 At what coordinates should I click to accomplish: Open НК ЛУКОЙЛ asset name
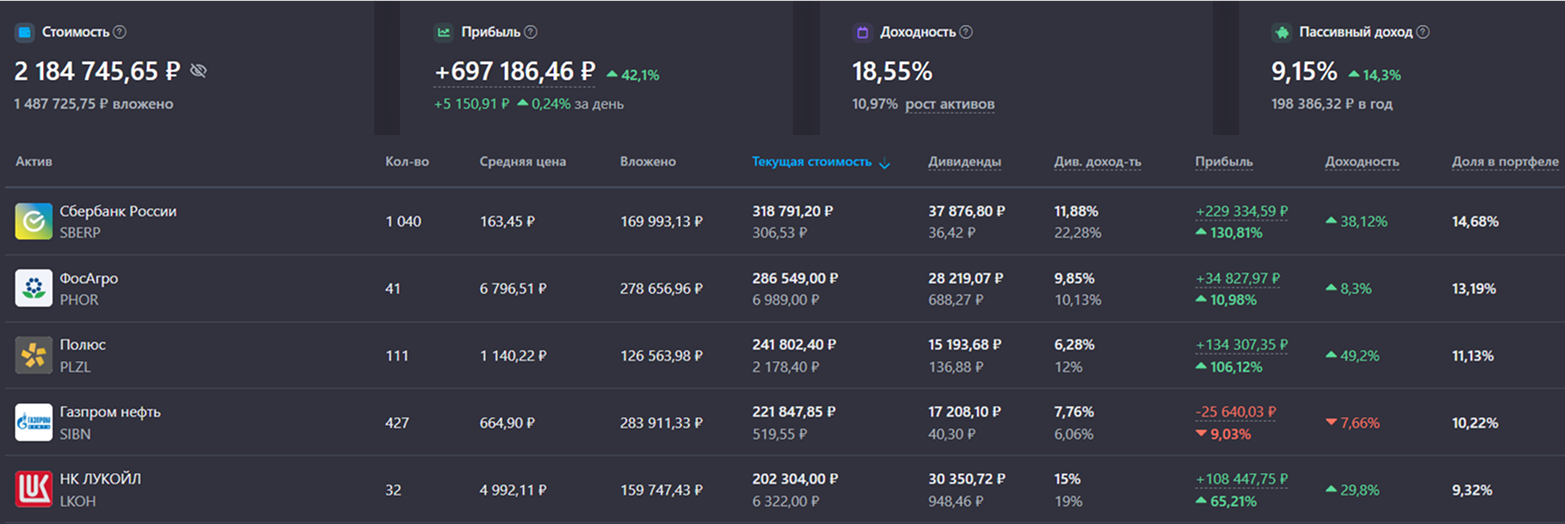pos(100,479)
